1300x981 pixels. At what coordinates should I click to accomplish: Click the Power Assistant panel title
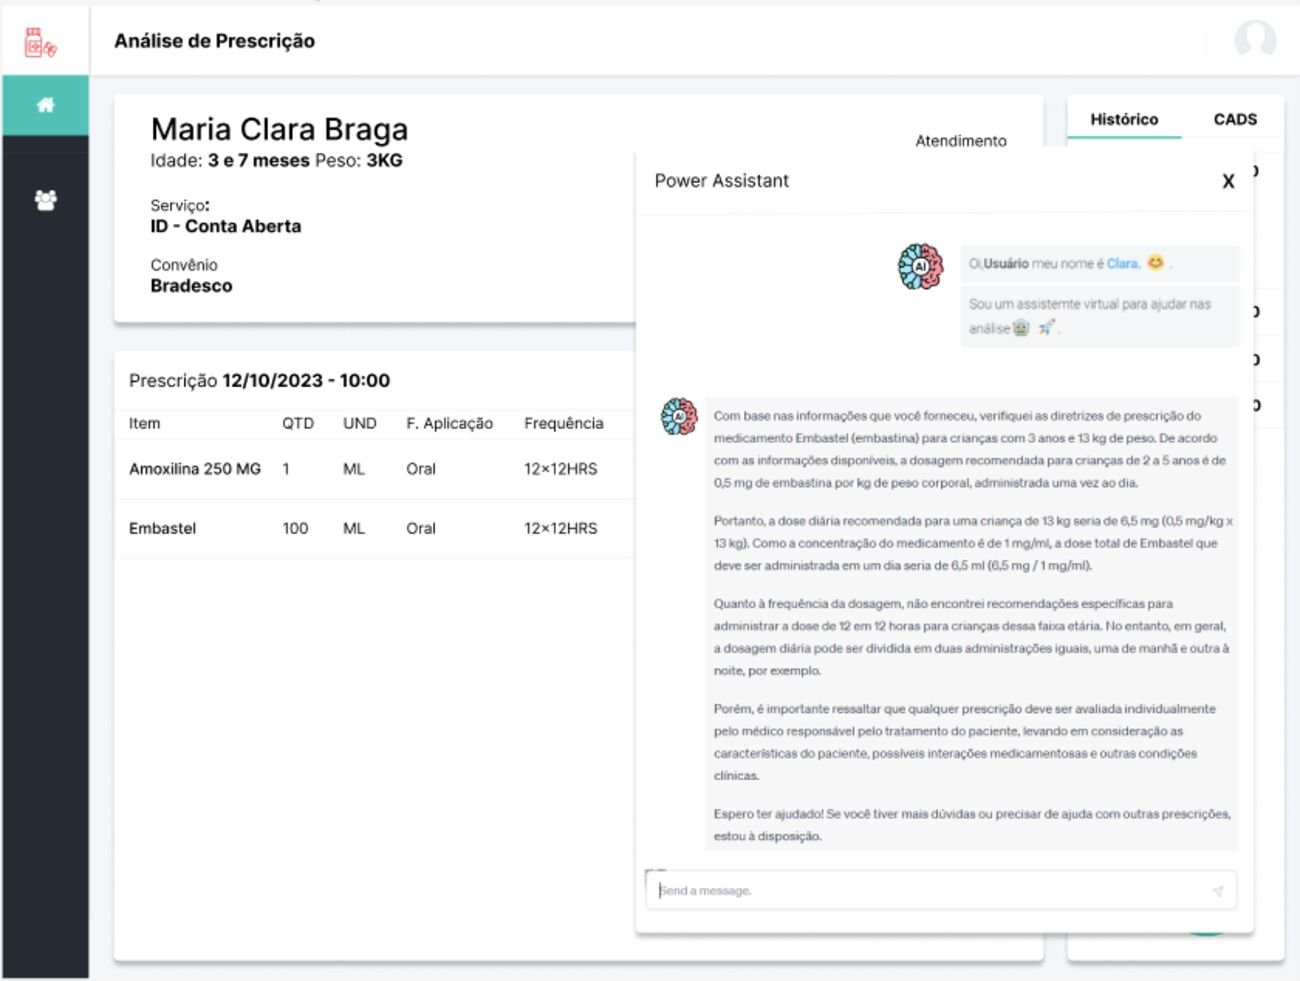click(x=721, y=181)
